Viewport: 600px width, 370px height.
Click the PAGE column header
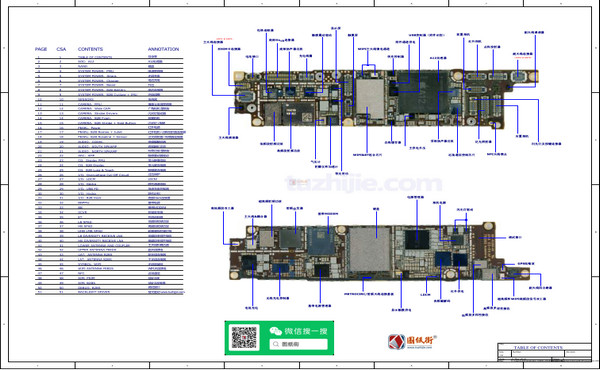tap(41, 49)
